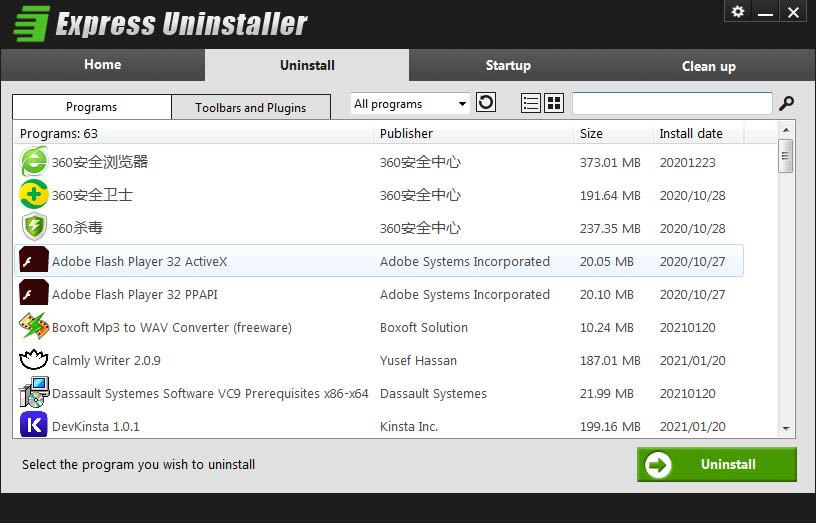Screen dimensions: 816x523
Task: Click the Yusef Hassan publisher cell
Action: click(x=418, y=360)
